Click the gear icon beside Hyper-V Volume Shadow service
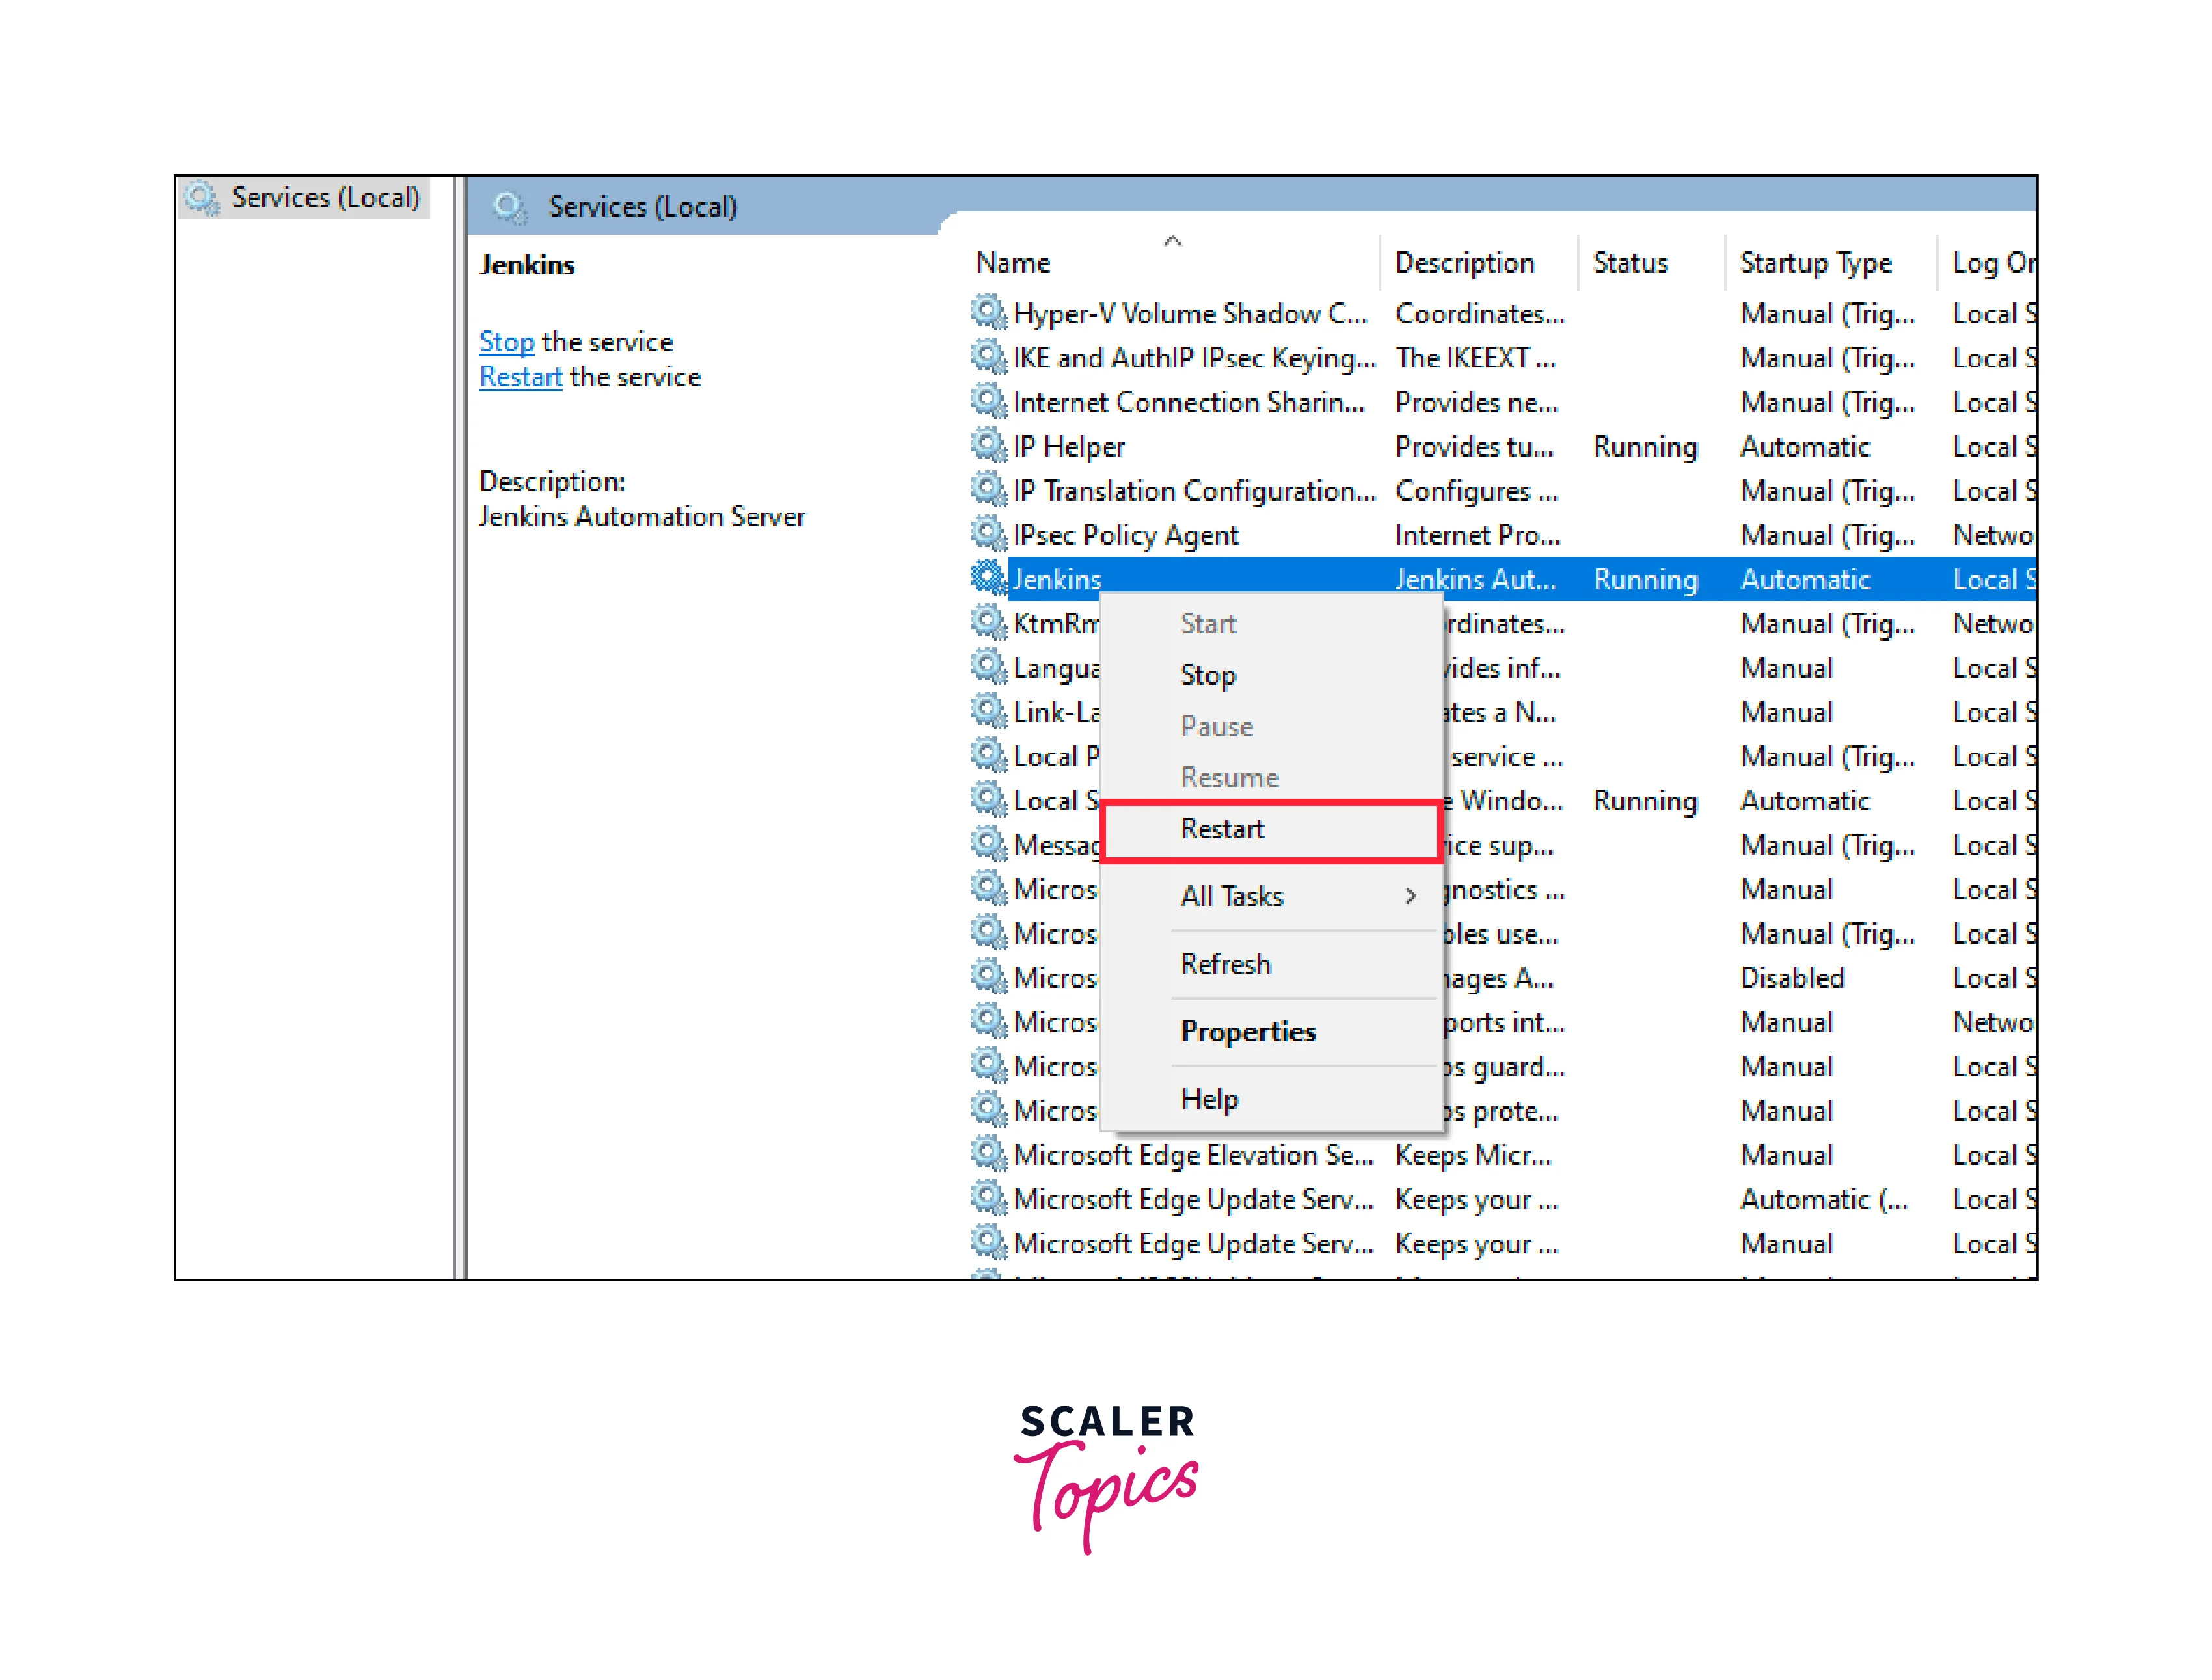This screenshot has width=2212, height=1680. pyautogui.click(x=988, y=312)
